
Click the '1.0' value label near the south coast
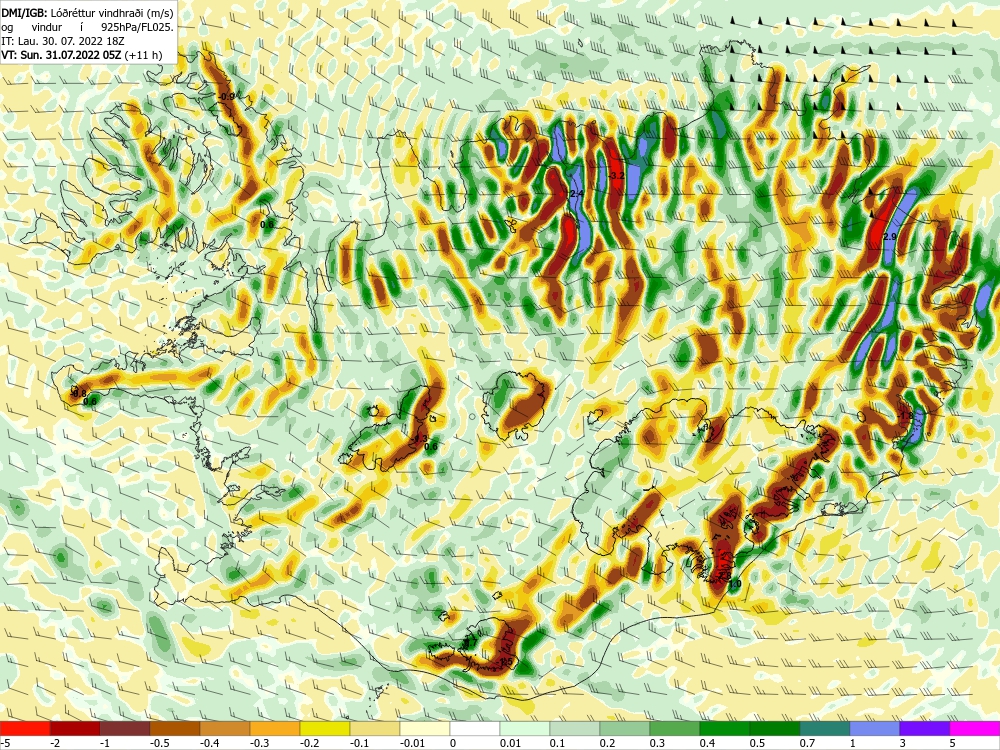[x=735, y=584]
